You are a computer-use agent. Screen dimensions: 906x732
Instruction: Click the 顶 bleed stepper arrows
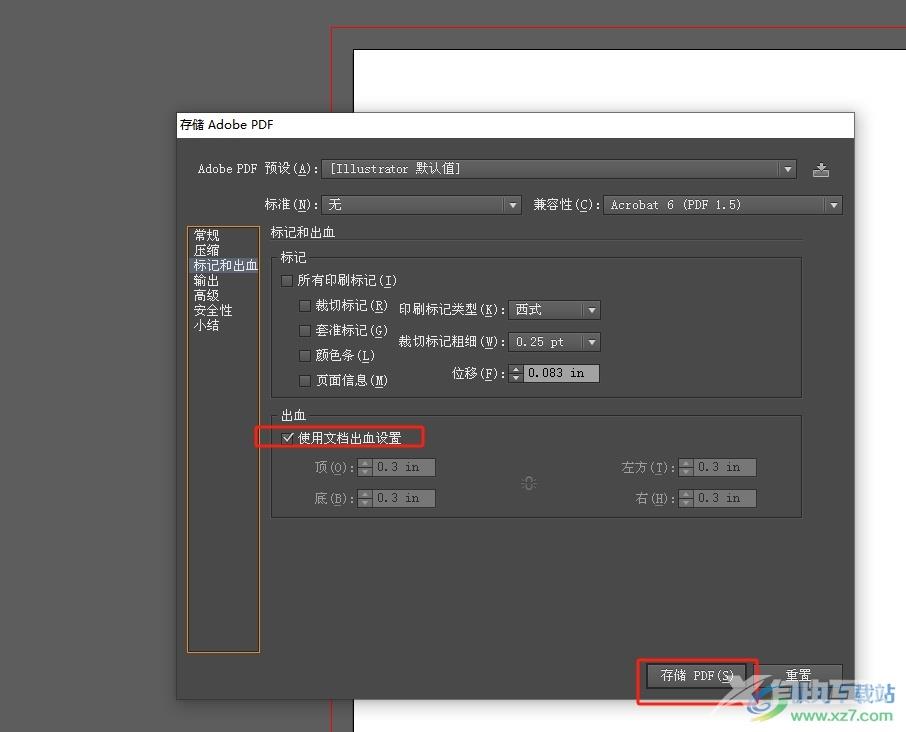coord(365,467)
